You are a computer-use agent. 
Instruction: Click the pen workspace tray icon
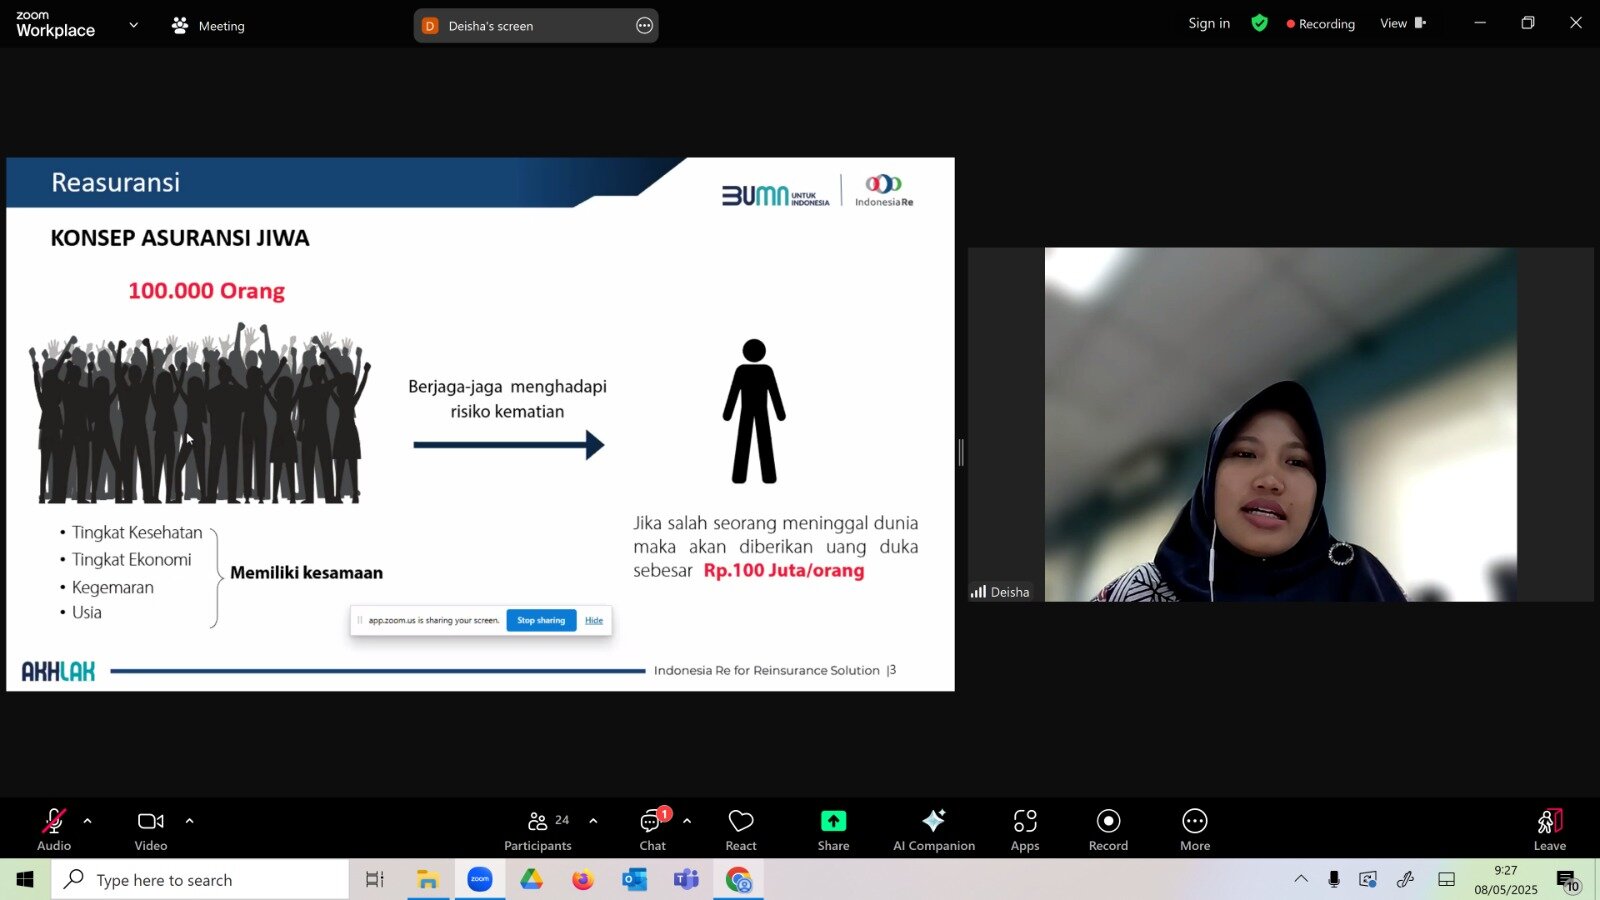[1405, 879]
